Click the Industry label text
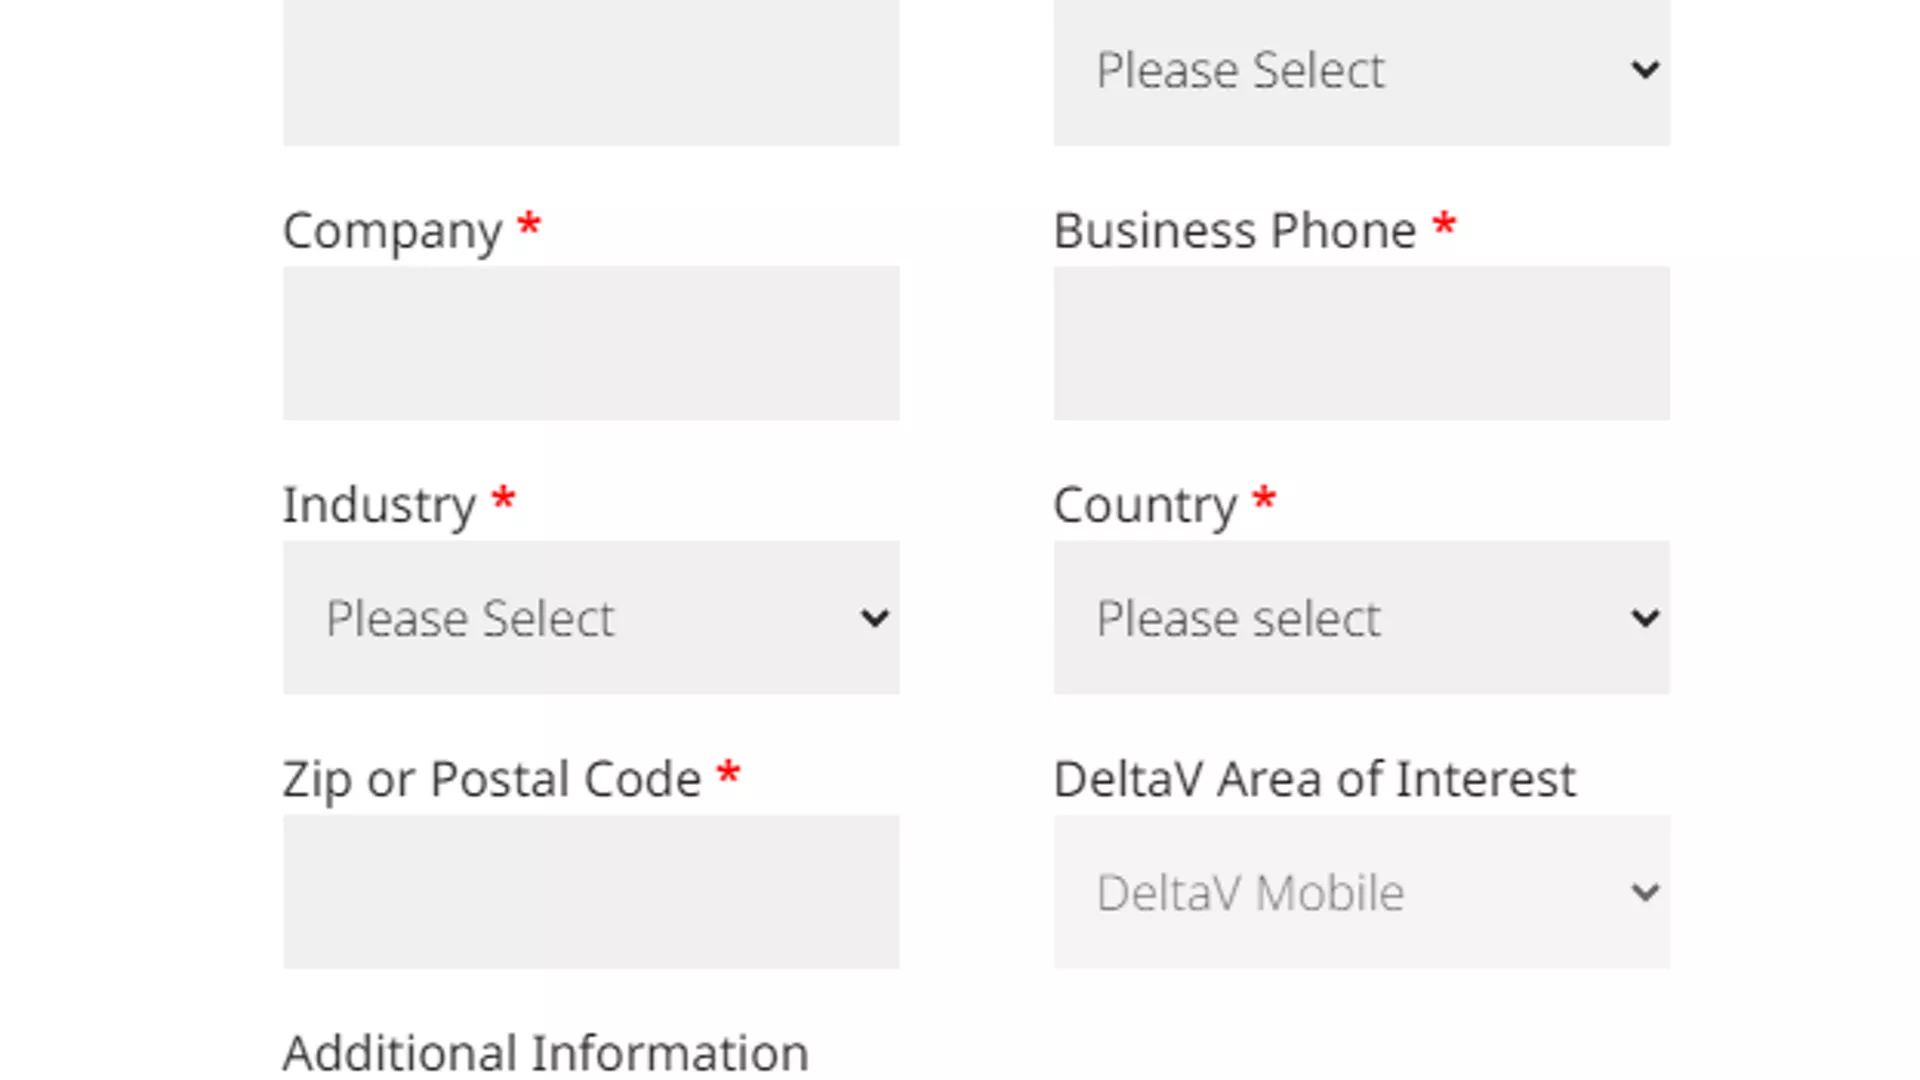This screenshot has height=1080, width=1920. click(x=379, y=505)
